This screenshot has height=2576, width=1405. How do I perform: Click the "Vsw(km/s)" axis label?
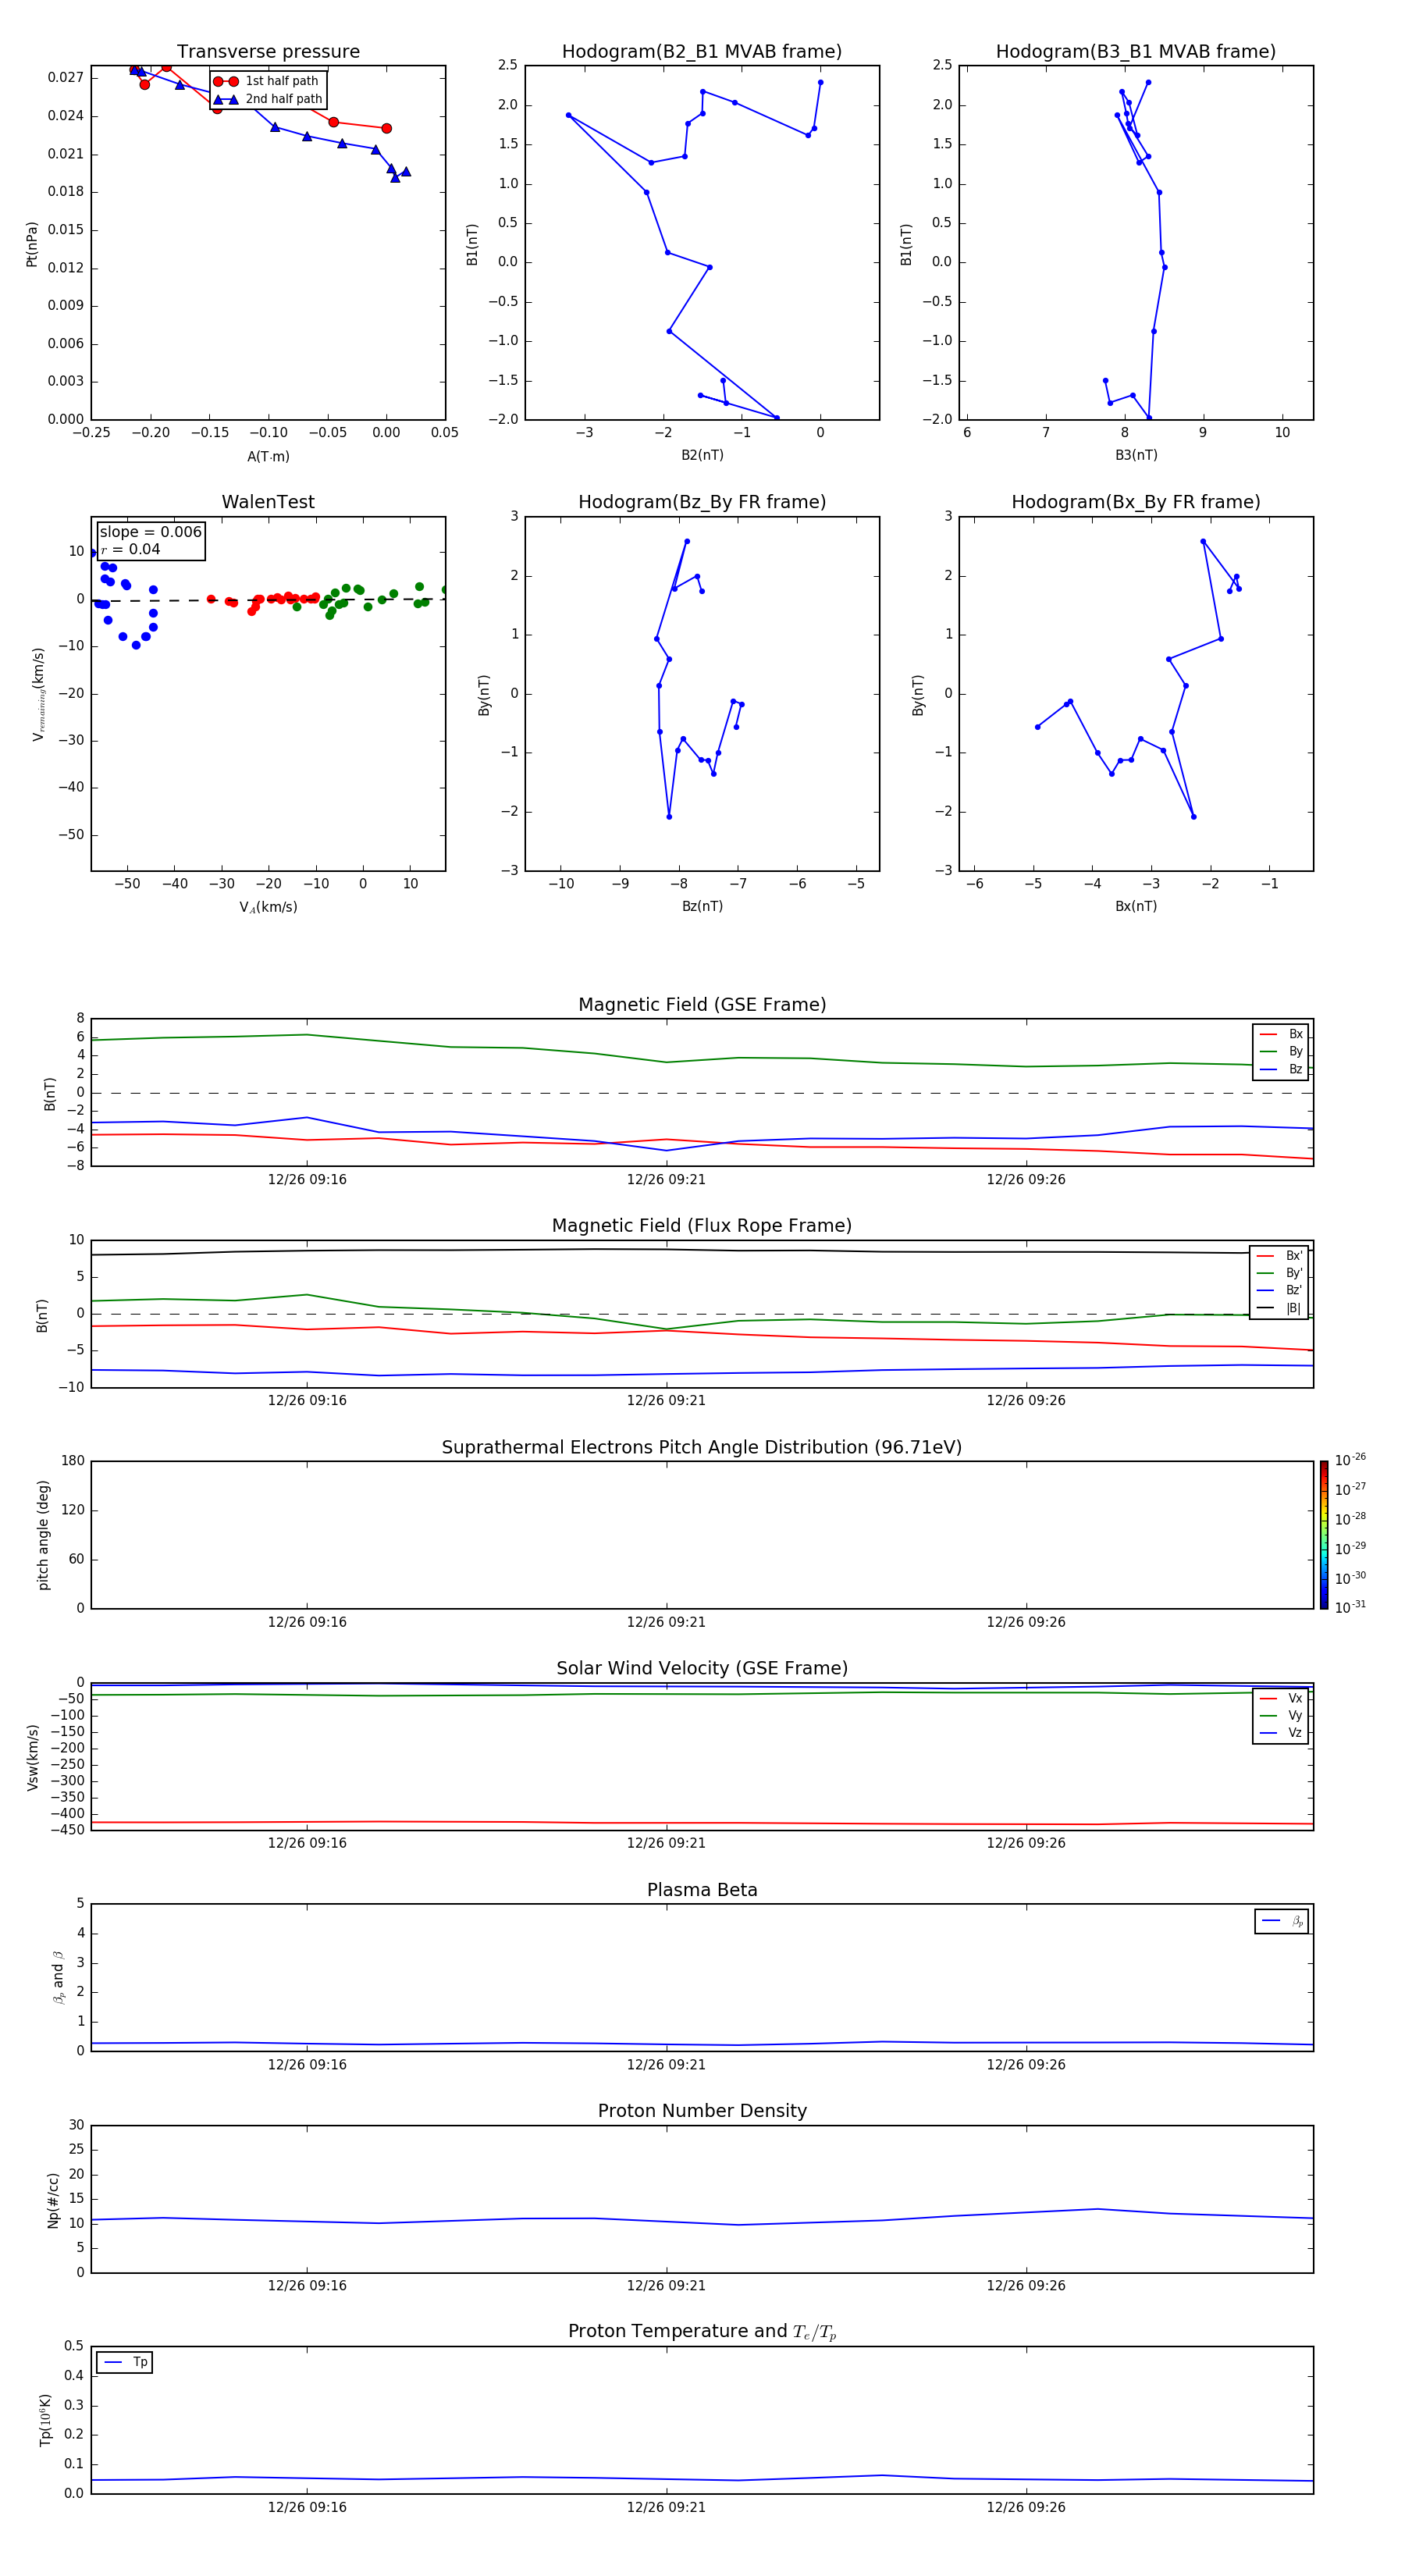[x=33, y=1757]
